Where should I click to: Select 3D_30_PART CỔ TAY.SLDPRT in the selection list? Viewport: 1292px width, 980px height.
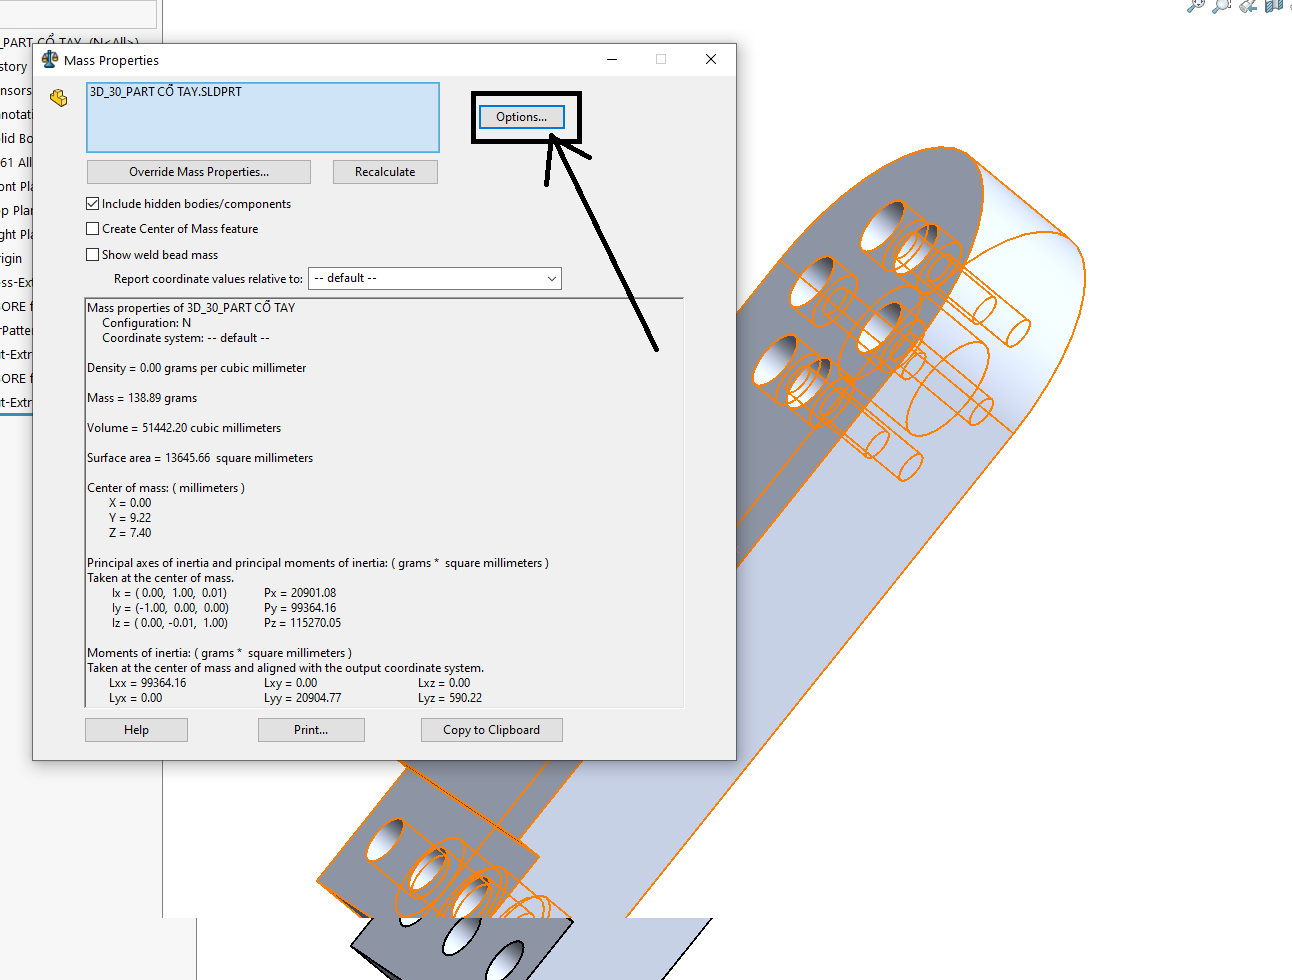[x=166, y=92]
